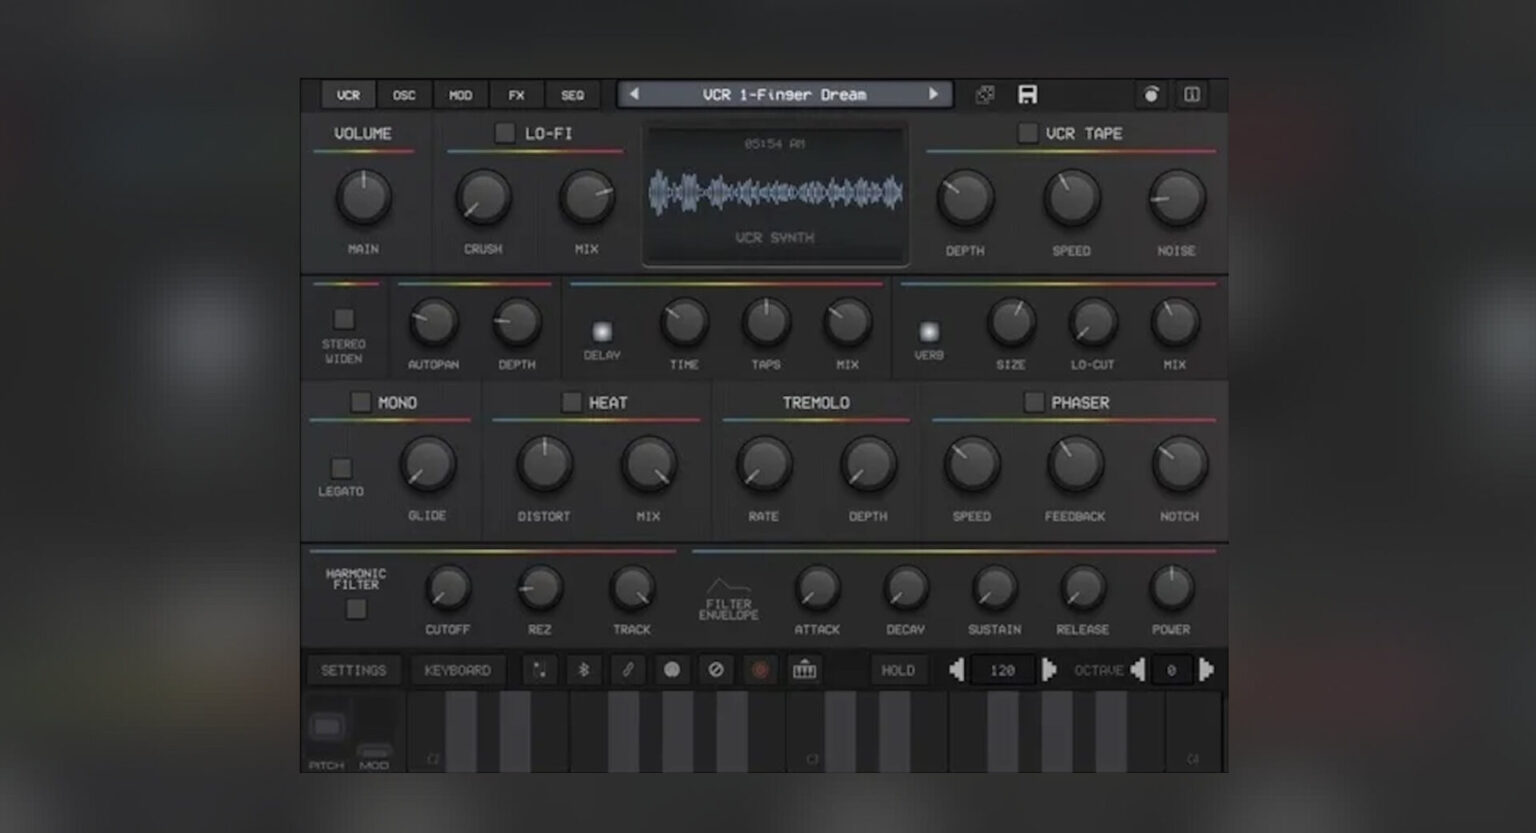Image resolution: width=1536 pixels, height=833 pixels.
Task: Open the split view icon at top right
Action: (1194, 94)
